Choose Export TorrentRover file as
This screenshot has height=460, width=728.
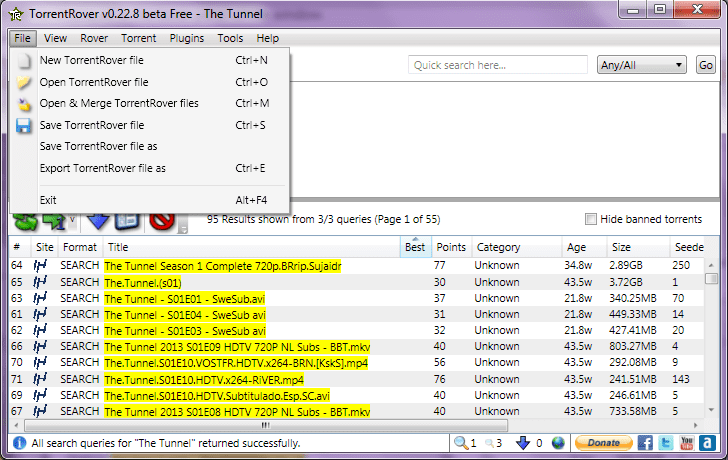click(150, 168)
